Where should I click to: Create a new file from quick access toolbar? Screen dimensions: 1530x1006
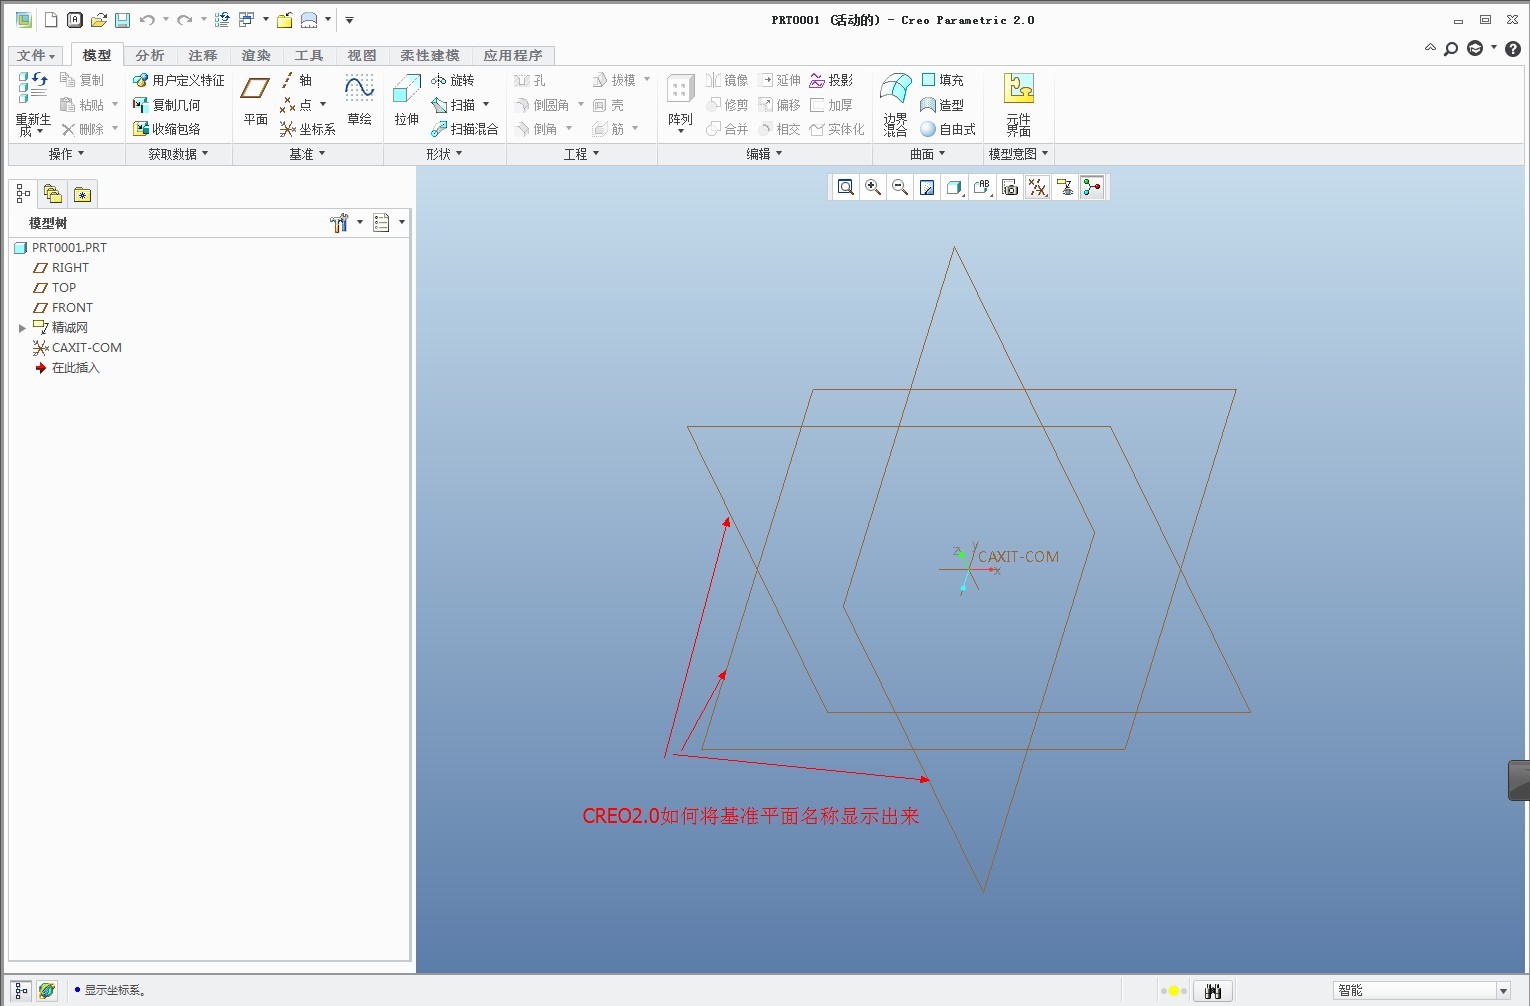pyautogui.click(x=51, y=20)
